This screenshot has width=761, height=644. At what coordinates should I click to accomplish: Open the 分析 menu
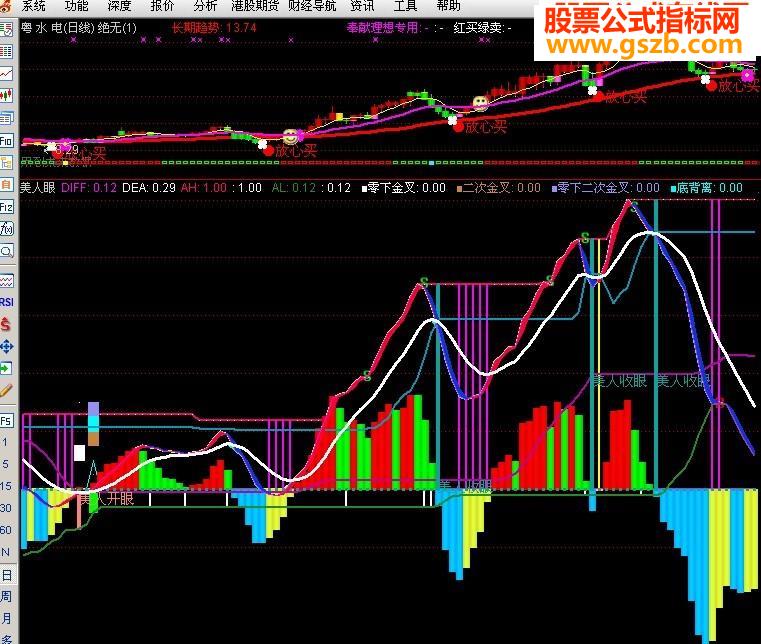click(x=205, y=6)
